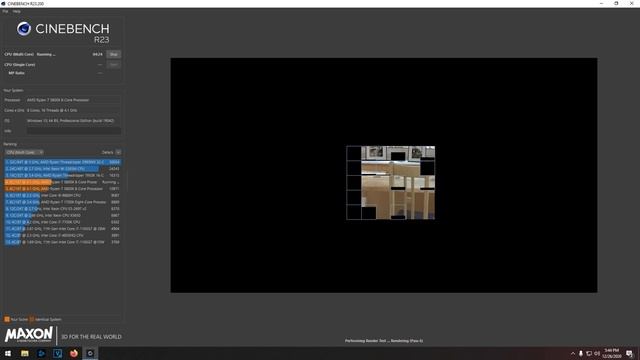The height and width of the screenshot is (360, 640).
Task: Click into the Info text field
Action: 74,131
